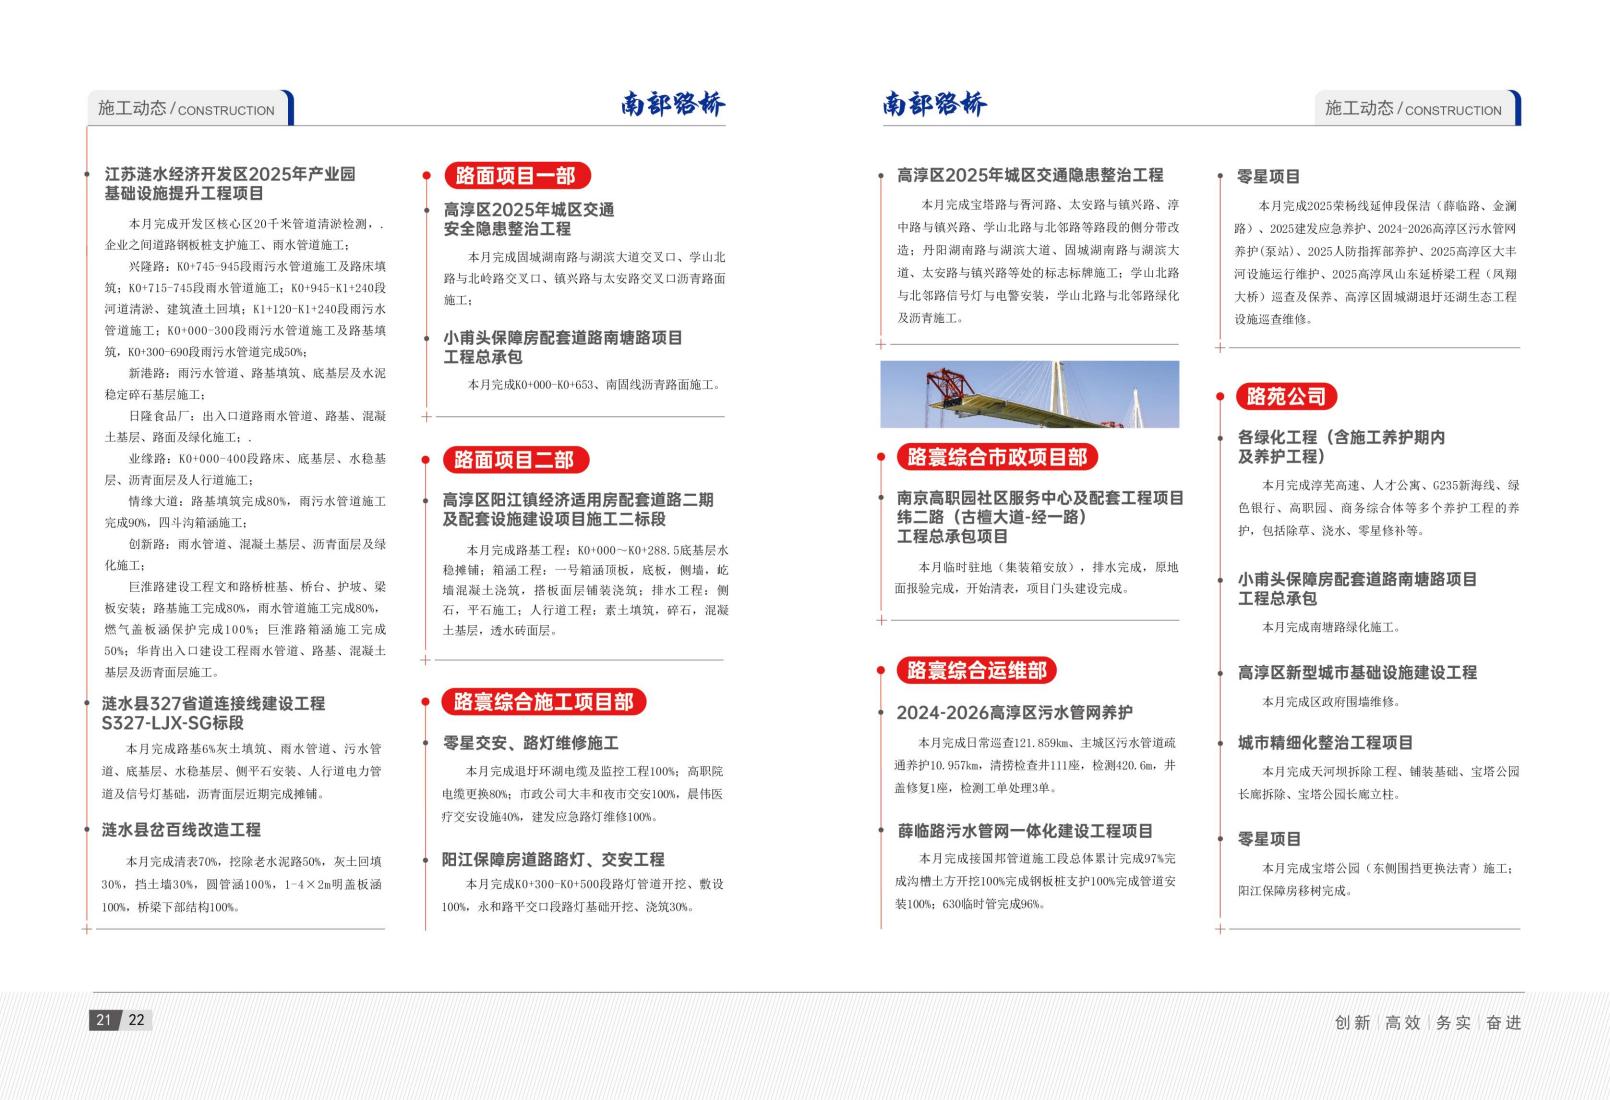Click the right 南部路桥 logo
This screenshot has width=1610, height=1100.
pos(934,104)
